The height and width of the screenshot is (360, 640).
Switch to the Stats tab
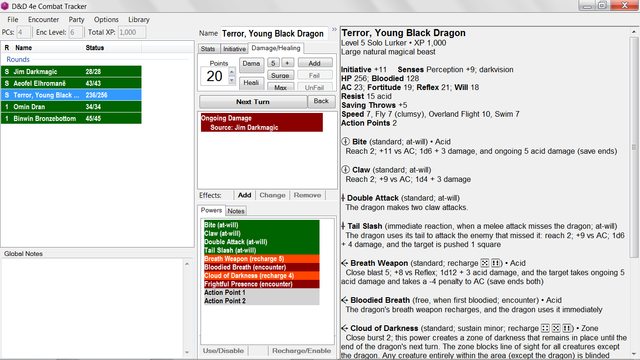pos(208,49)
